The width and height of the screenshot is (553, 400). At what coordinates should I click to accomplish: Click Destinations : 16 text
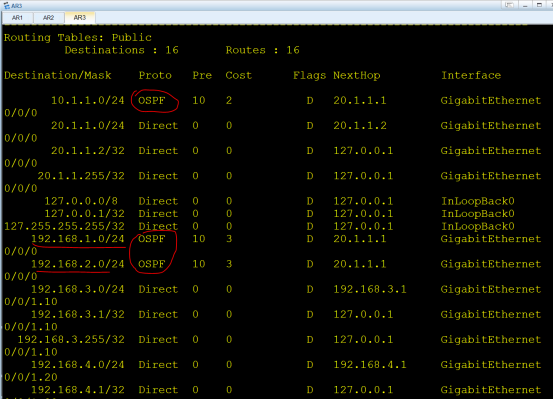(122, 50)
